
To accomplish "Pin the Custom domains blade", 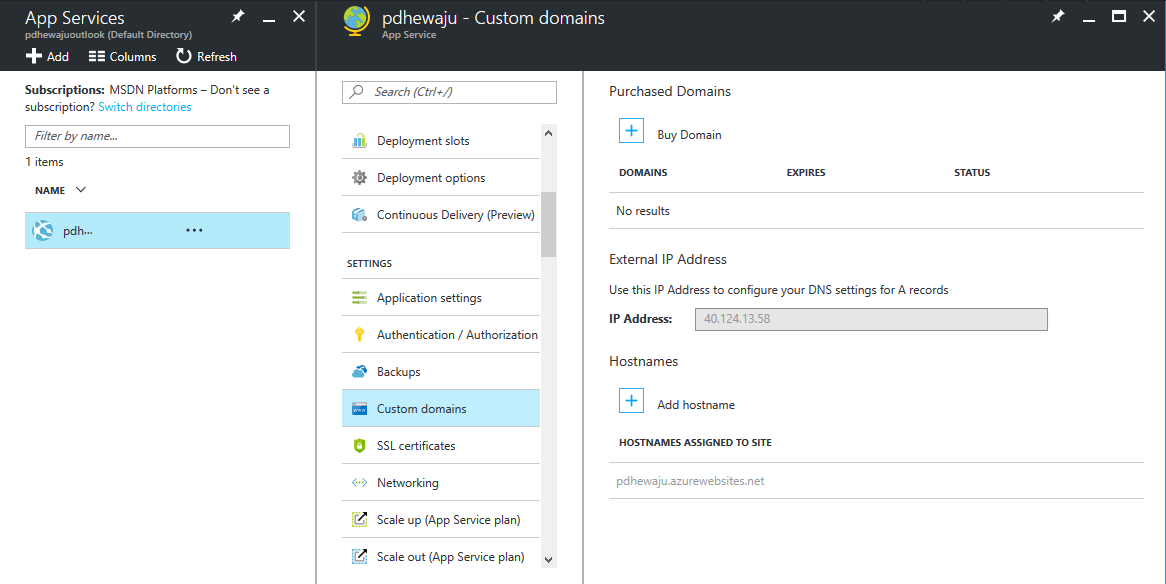I will [x=1057, y=16].
